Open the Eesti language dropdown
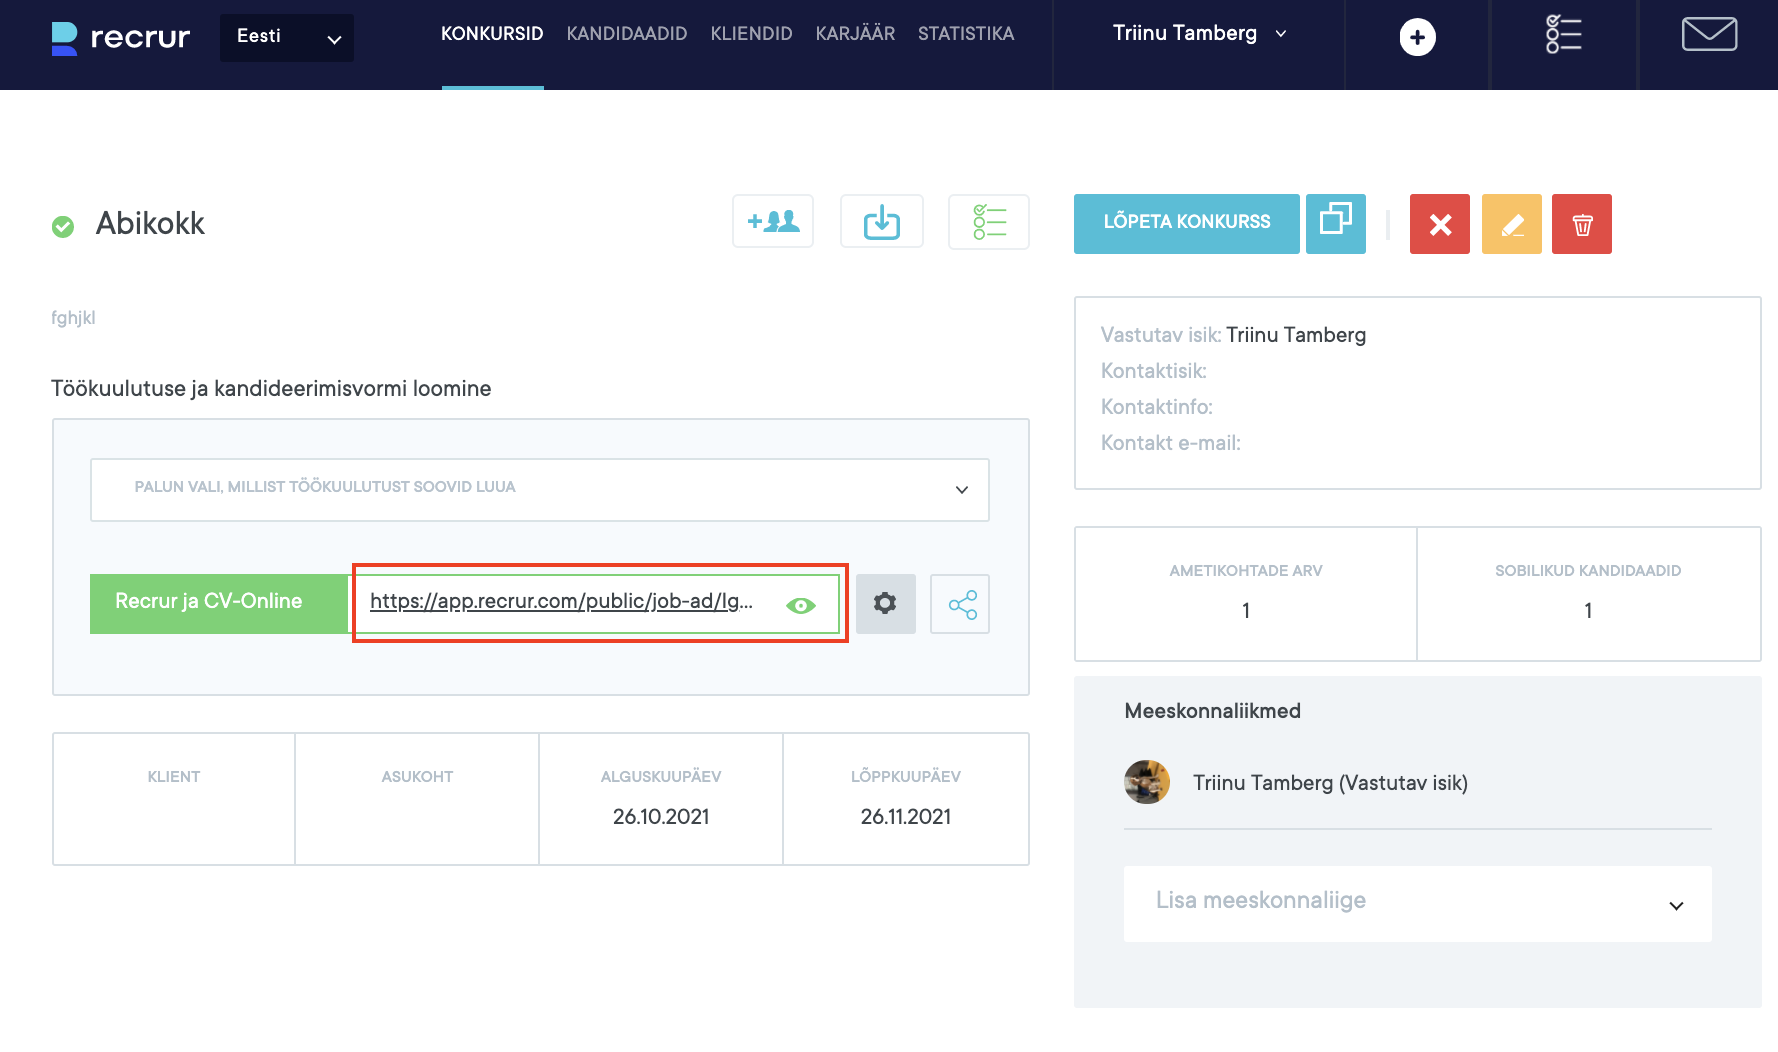1778x1052 pixels. pos(287,38)
